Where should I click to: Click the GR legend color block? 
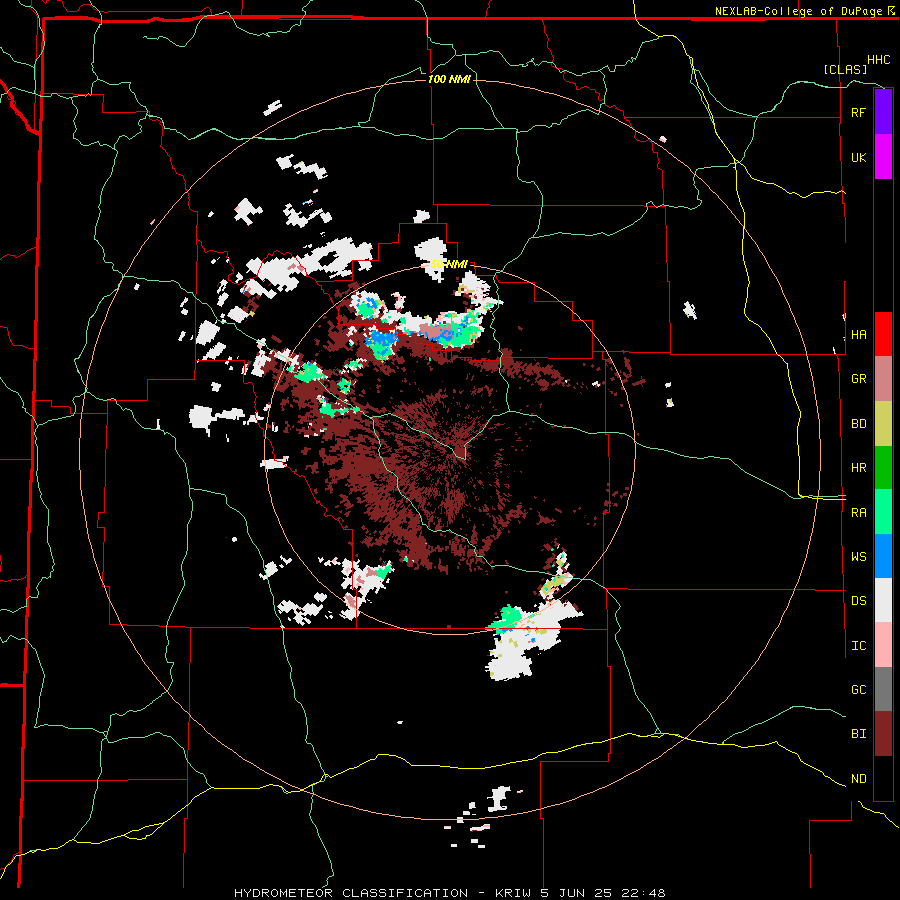tap(883, 378)
